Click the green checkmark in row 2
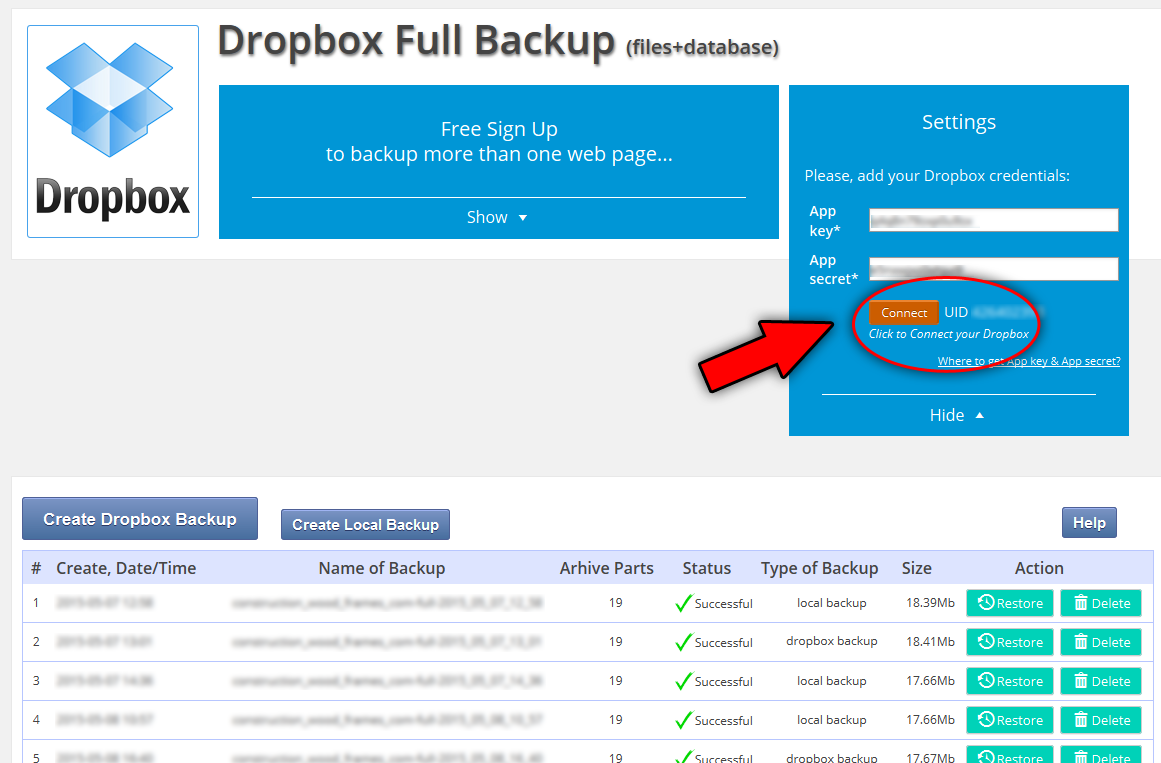Image resolution: width=1161 pixels, height=763 pixels. (683, 642)
